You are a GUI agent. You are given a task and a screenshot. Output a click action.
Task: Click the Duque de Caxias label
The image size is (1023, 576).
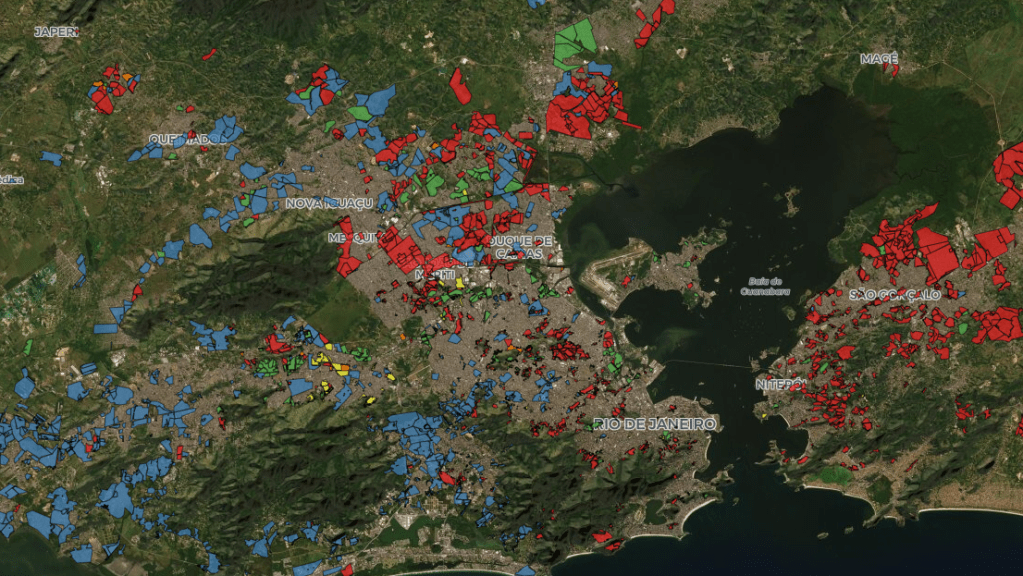521,247
